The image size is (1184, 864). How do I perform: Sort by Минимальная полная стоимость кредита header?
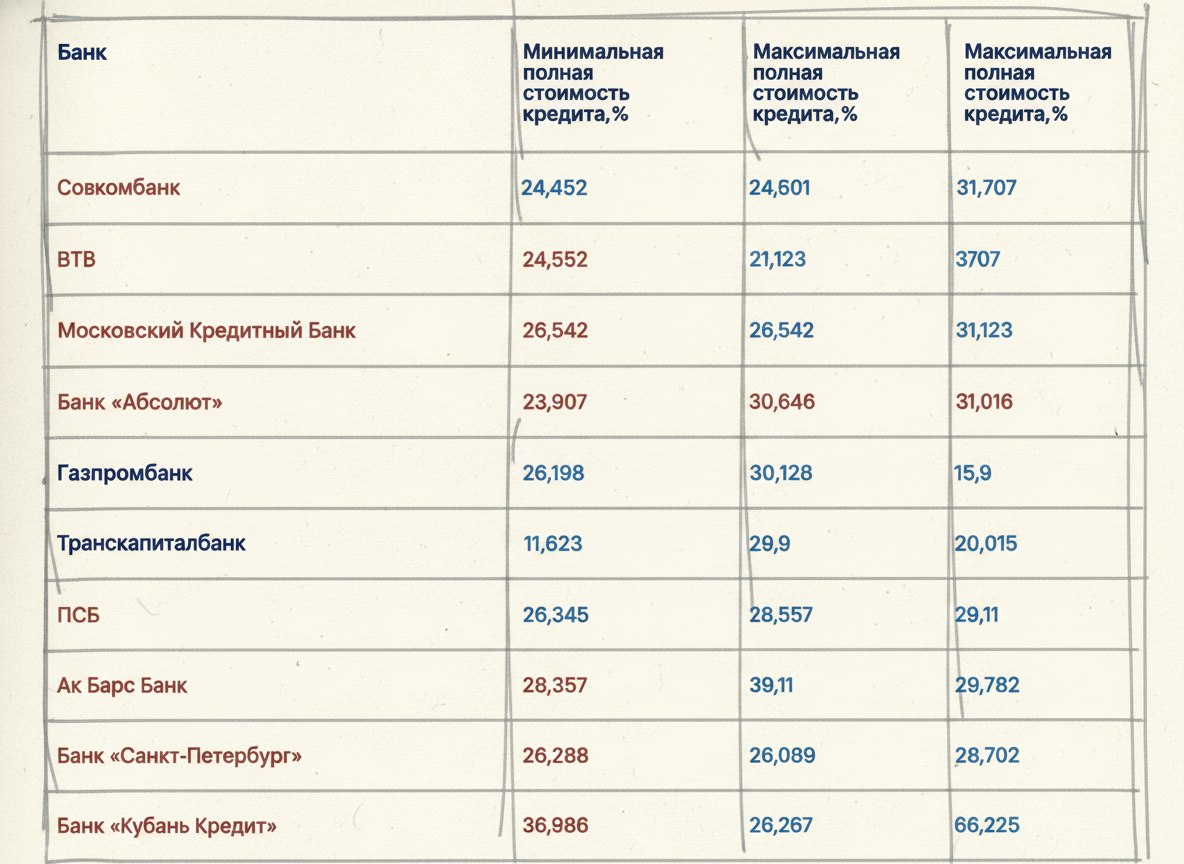pyautogui.click(x=593, y=83)
